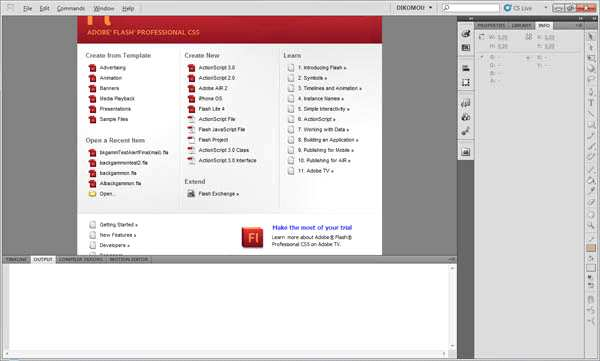Open the collapsed Swatches panel icon
600x361 pixels.
466,47
